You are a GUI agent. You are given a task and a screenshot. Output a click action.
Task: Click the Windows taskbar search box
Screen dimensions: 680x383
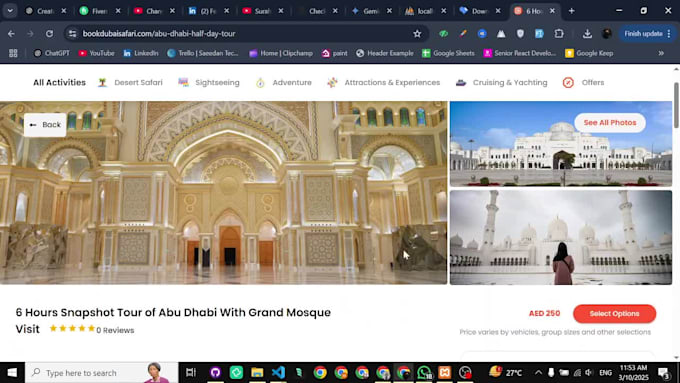coord(101,373)
